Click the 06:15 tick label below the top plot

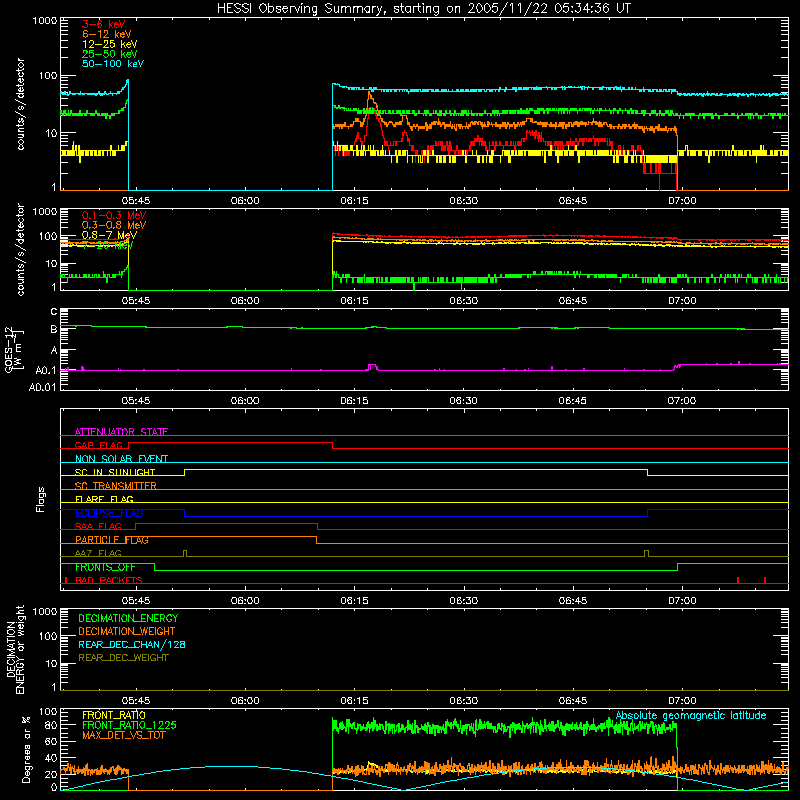point(354,201)
